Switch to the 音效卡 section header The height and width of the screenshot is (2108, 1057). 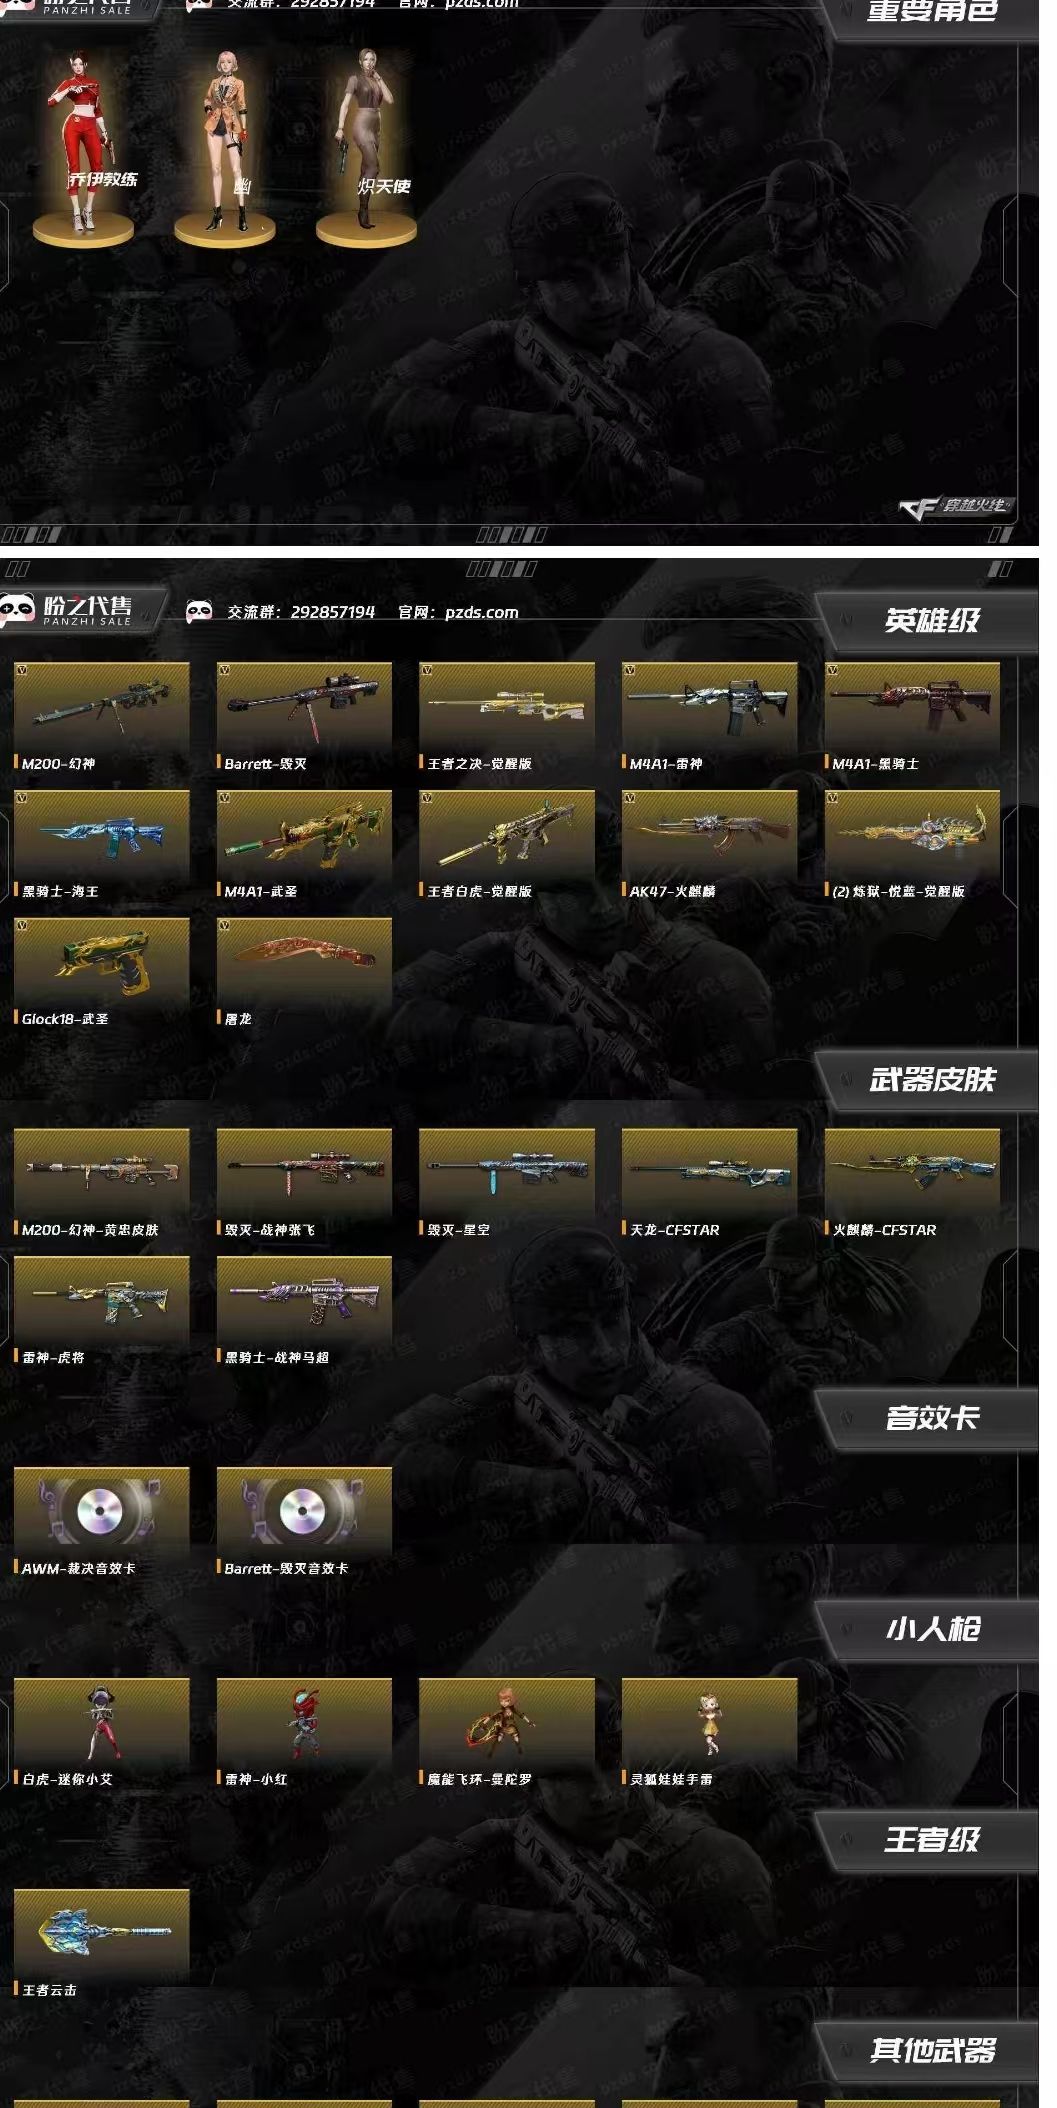point(930,1418)
